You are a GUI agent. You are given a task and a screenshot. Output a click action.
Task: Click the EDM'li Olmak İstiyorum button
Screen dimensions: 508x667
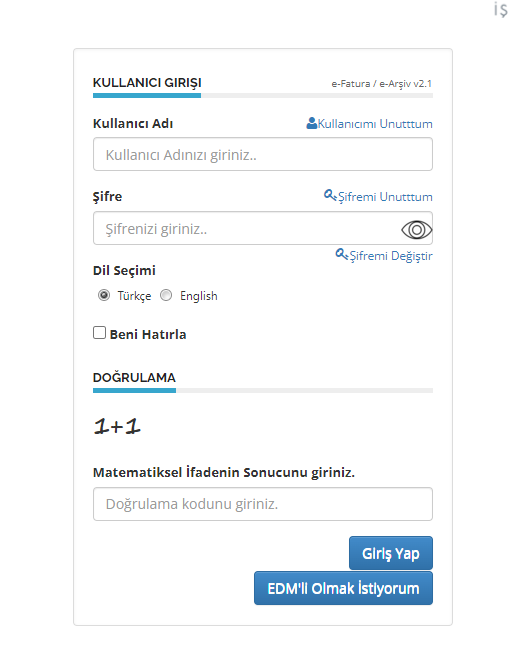(x=343, y=588)
